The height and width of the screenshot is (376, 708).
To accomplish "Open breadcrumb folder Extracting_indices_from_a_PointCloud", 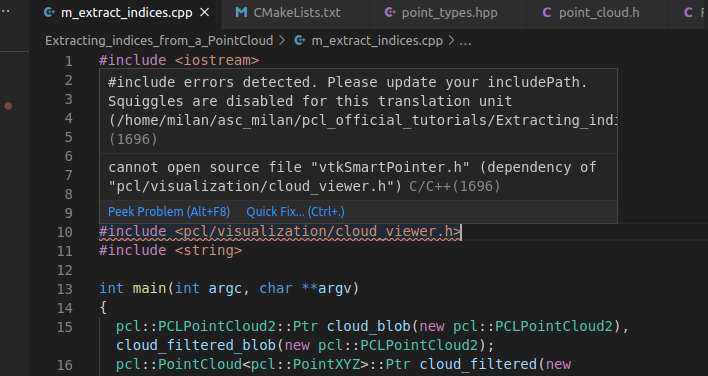I will 159,41.
